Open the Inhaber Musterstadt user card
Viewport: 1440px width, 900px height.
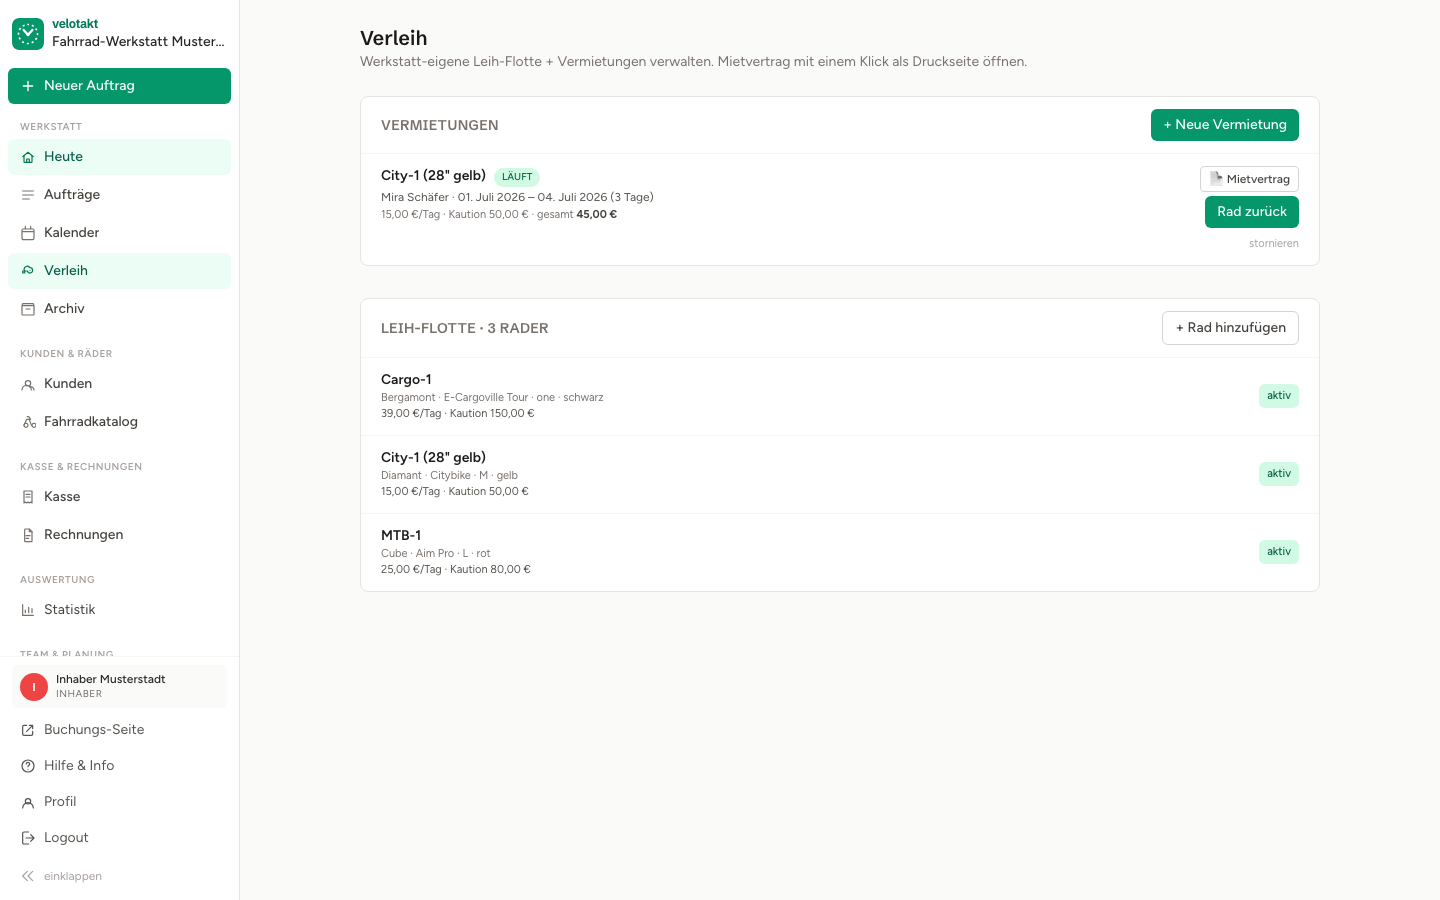(x=119, y=686)
